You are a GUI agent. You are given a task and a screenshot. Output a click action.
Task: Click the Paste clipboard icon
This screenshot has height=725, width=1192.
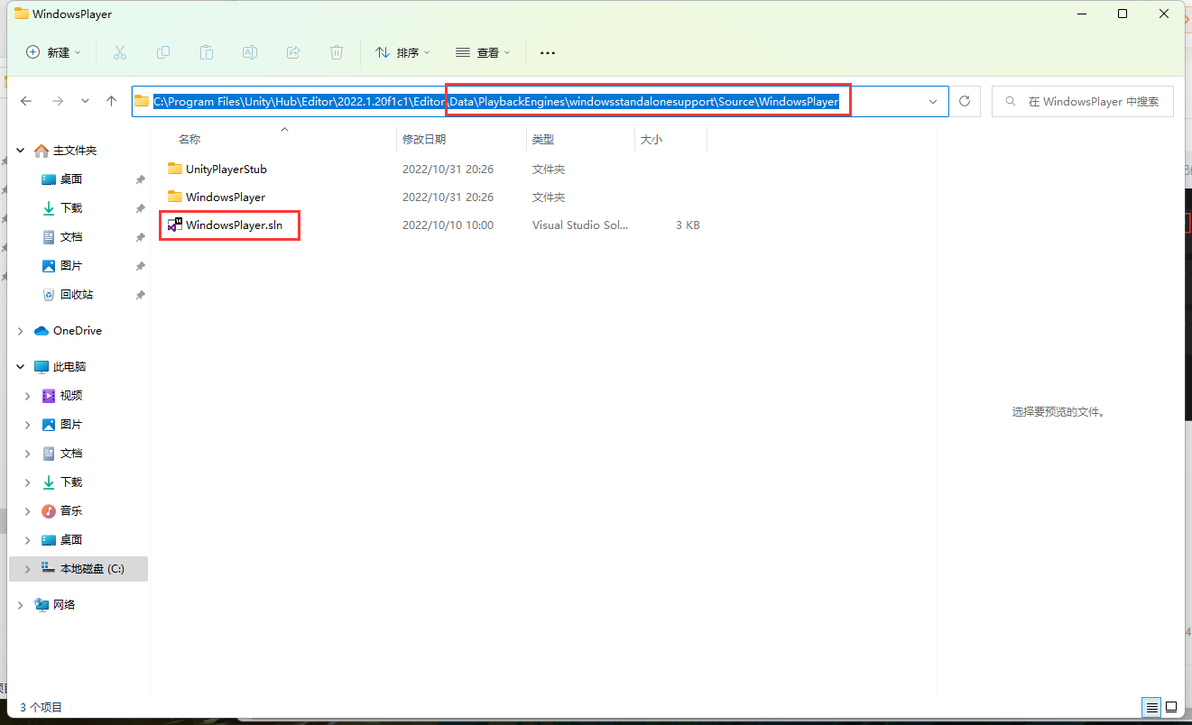[206, 52]
